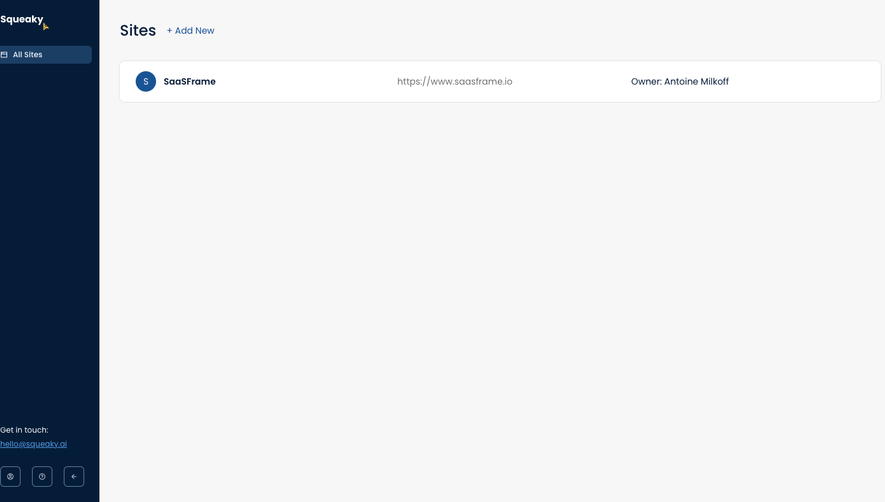Viewport: 885px width, 502px height.
Task: Click the All Sites menu icon
Action: pyautogui.click(x=4, y=55)
